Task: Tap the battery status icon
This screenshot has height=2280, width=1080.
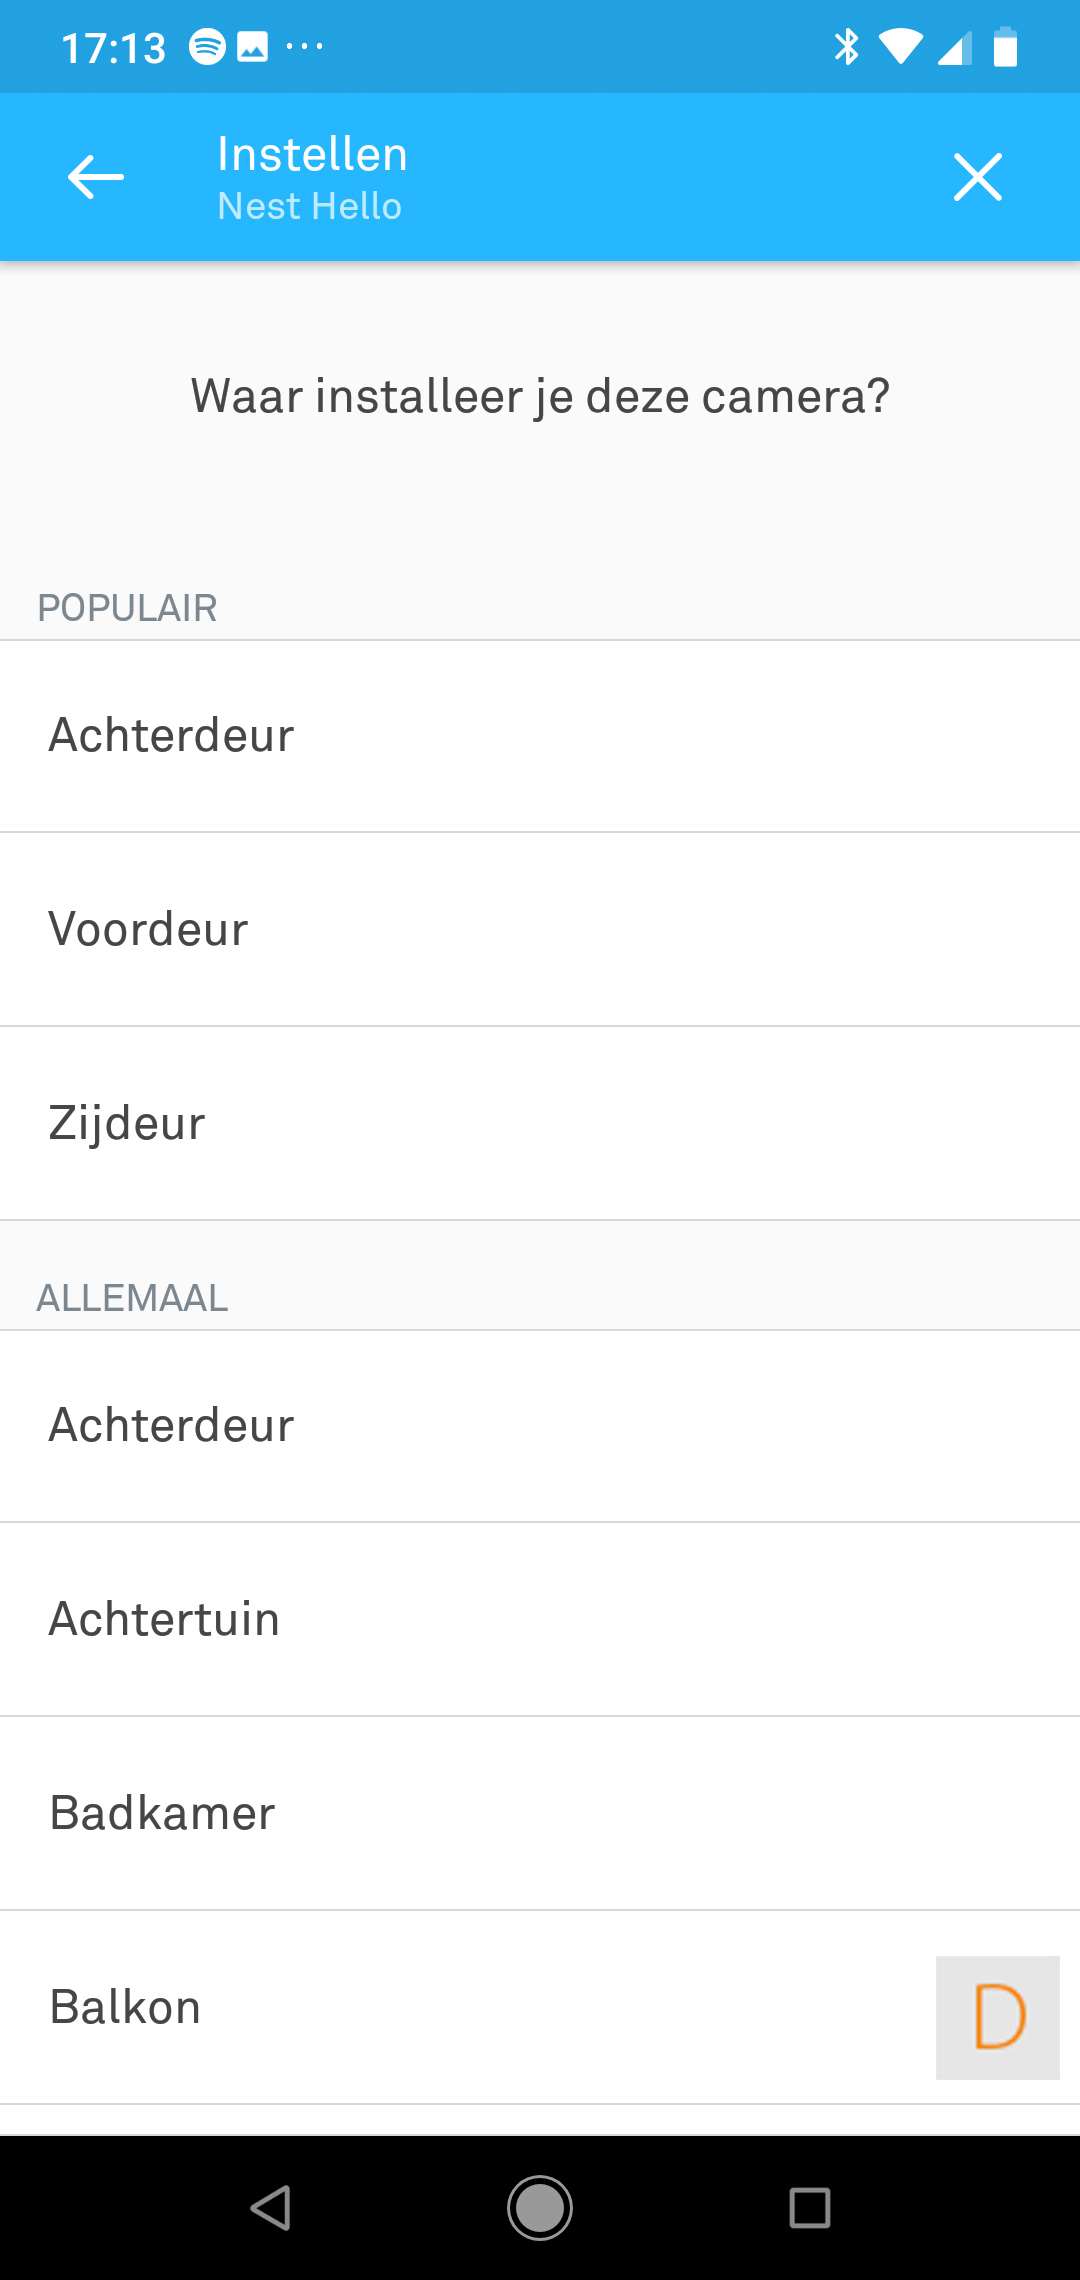Action: tap(1005, 47)
